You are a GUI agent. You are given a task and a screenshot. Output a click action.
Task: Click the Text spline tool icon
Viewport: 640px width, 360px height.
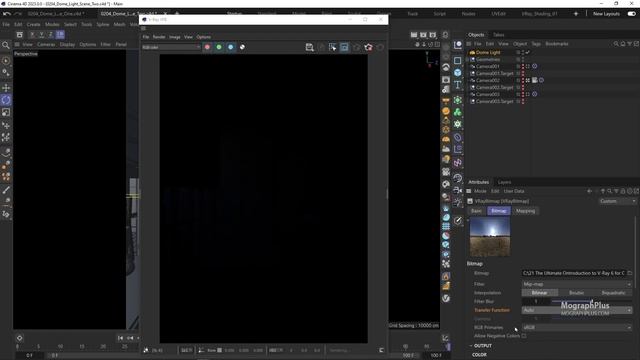tap(458, 85)
